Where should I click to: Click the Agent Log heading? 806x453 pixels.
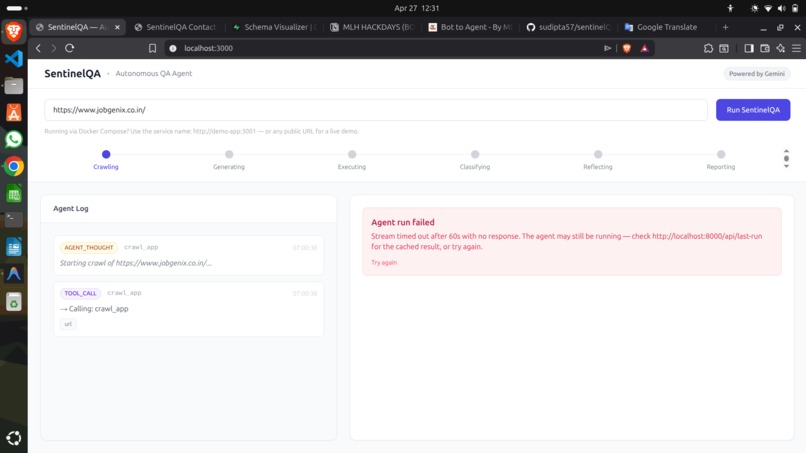(x=71, y=208)
